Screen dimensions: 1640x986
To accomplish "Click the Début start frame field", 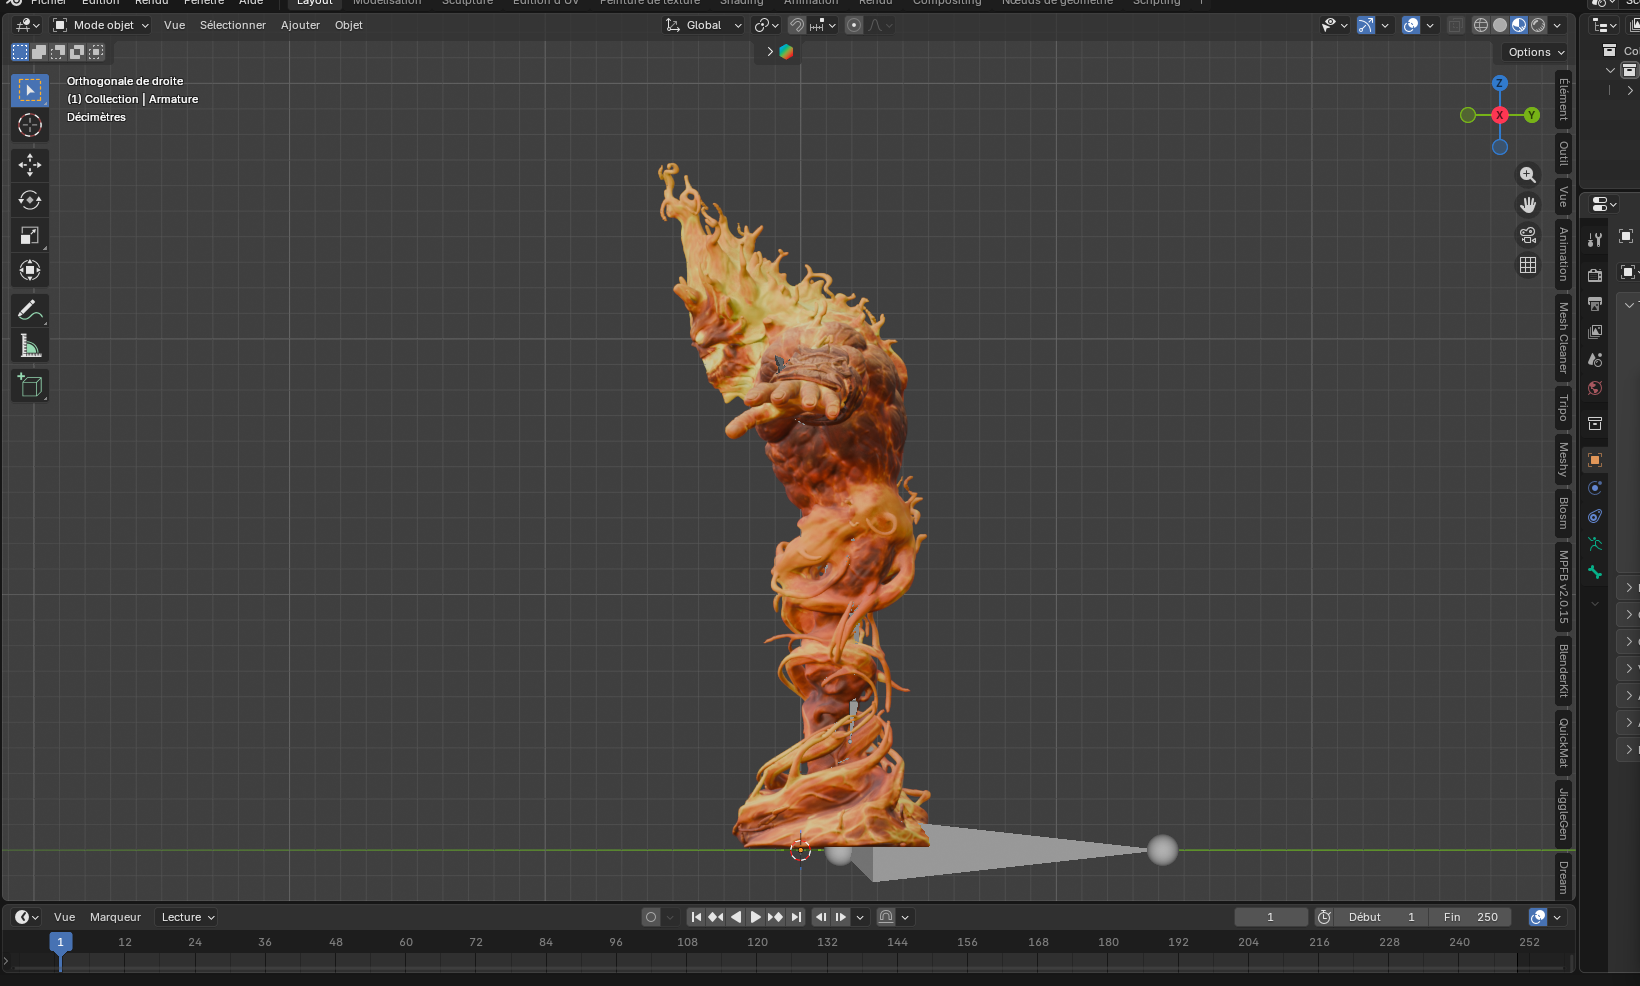I will coord(1381,917).
